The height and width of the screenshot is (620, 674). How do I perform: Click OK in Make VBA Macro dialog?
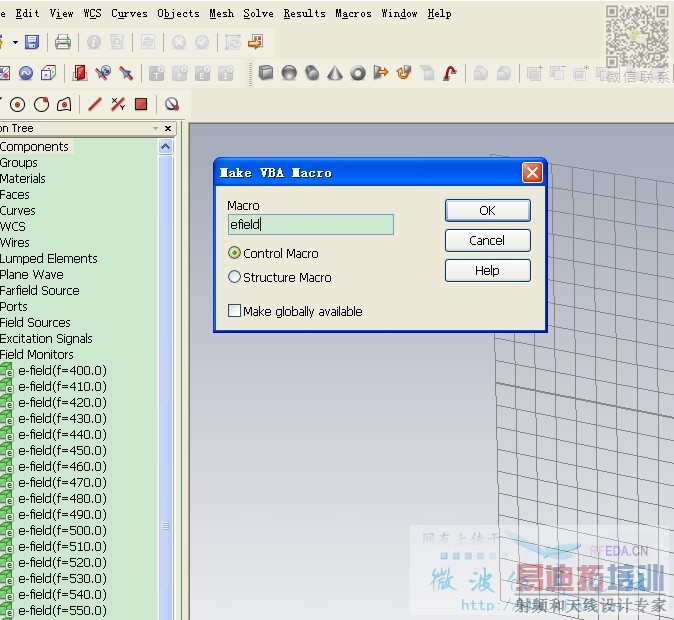pos(487,210)
